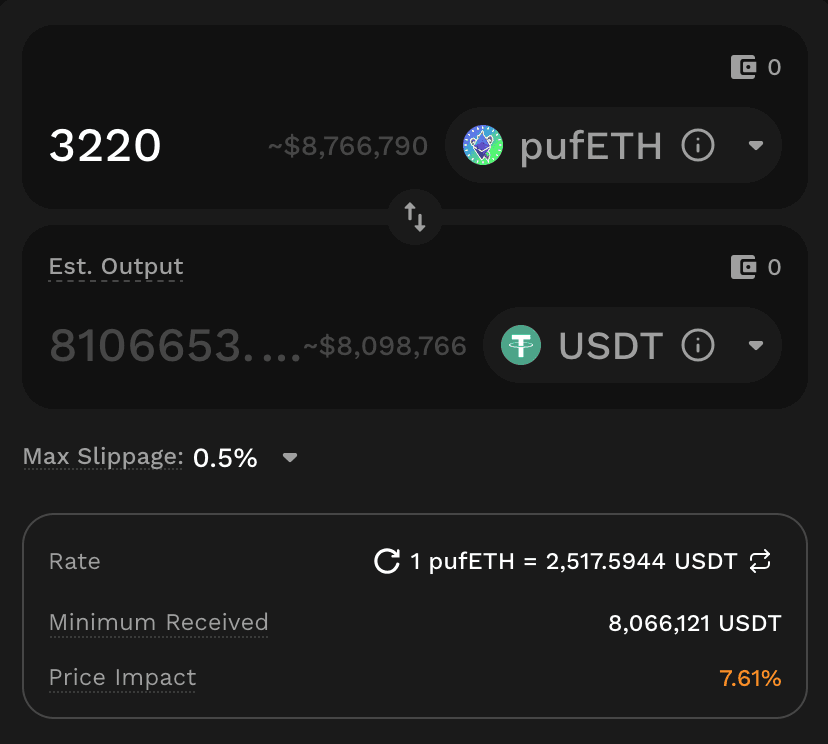Expand the pufETH token selector arrow
828x744 pixels.
tap(756, 147)
